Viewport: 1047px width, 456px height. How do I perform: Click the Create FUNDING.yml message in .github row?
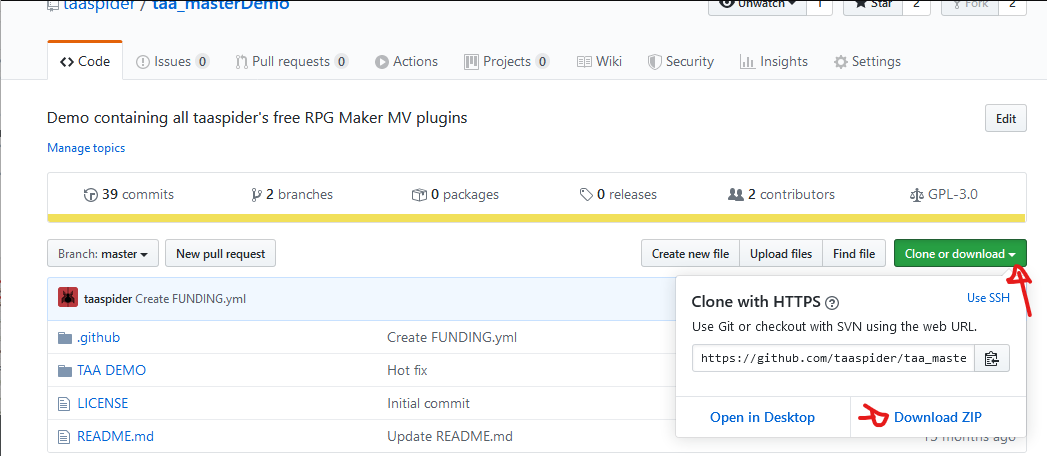coord(452,337)
